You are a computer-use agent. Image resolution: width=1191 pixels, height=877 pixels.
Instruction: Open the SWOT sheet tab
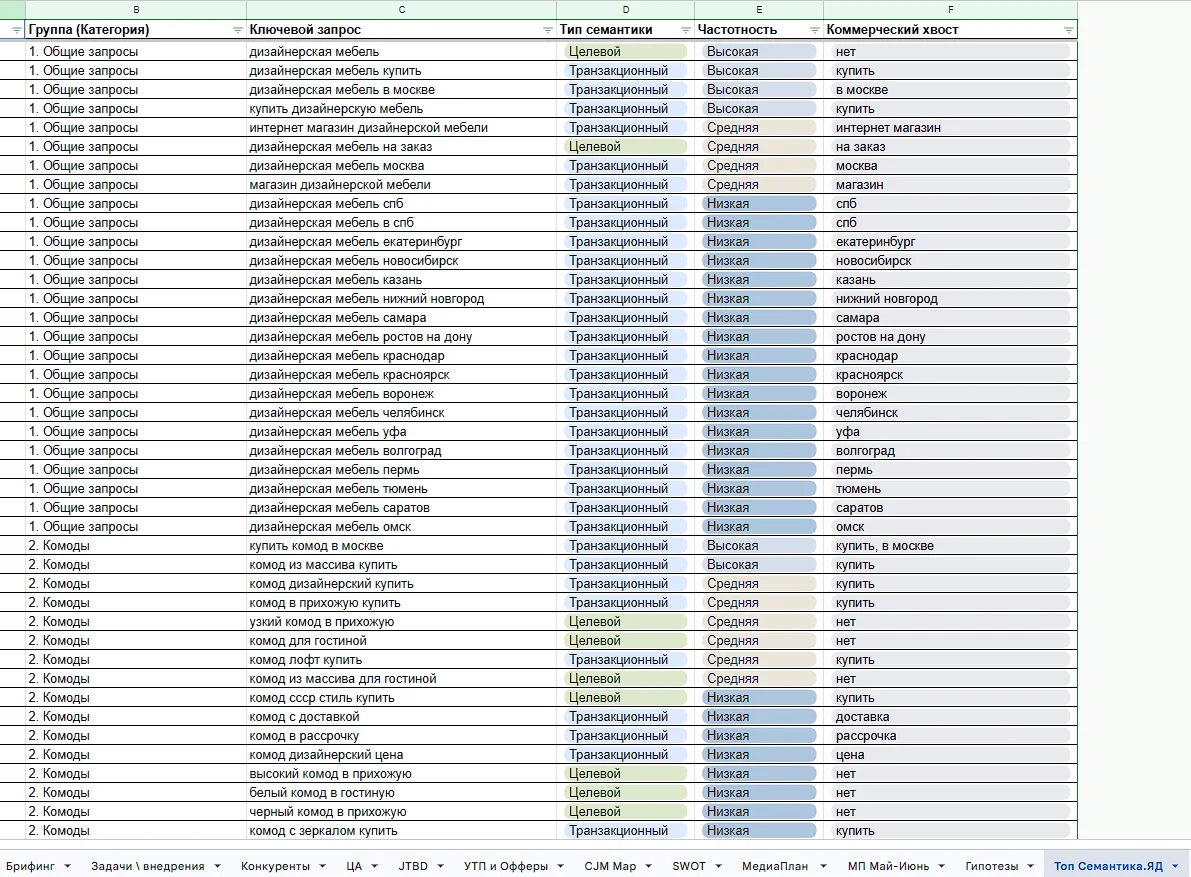click(x=689, y=866)
